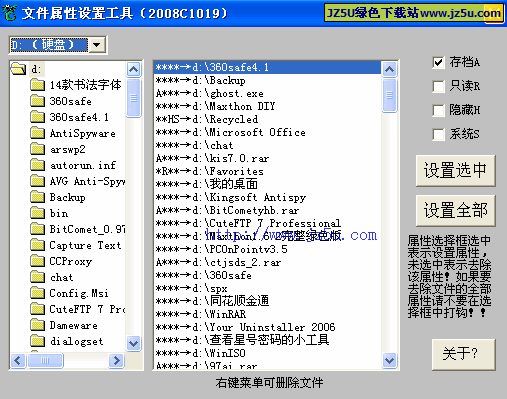
Task: Click 设置选中 button
Action: (455, 170)
